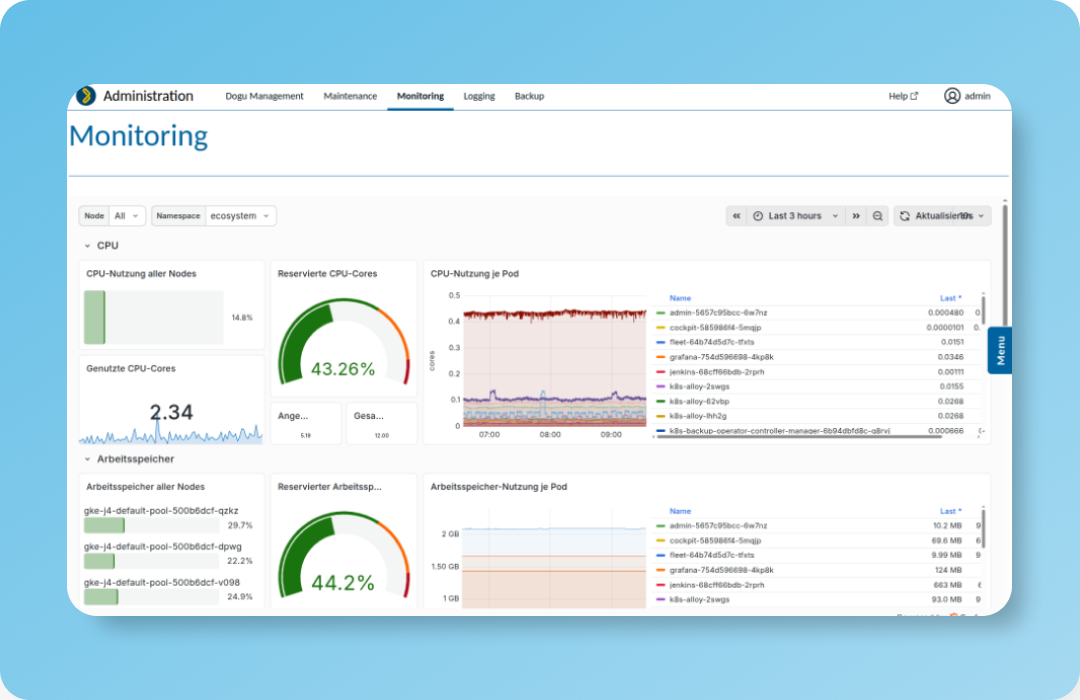The image size is (1080, 700).
Task: Toggle k8s-alloy-lhh2g series in CPU legend
Action: tap(698, 416)
